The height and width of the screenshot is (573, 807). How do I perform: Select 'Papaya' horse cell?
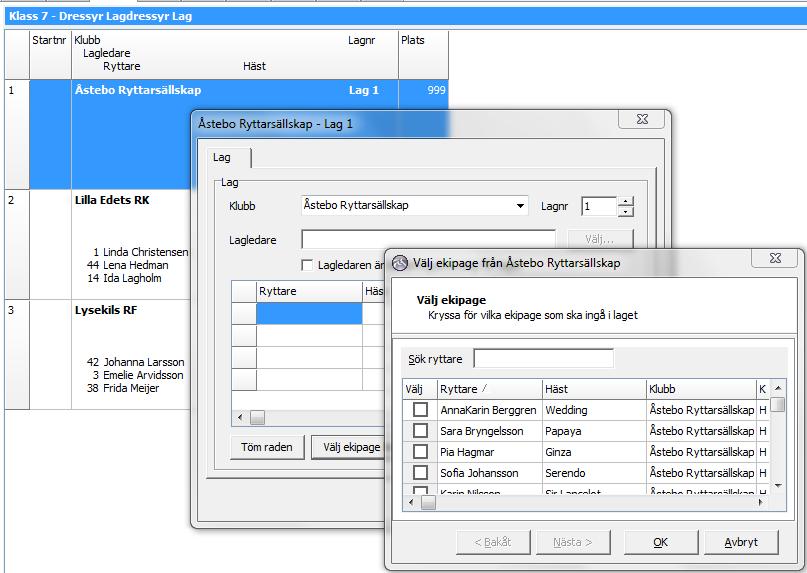(594, 431)
